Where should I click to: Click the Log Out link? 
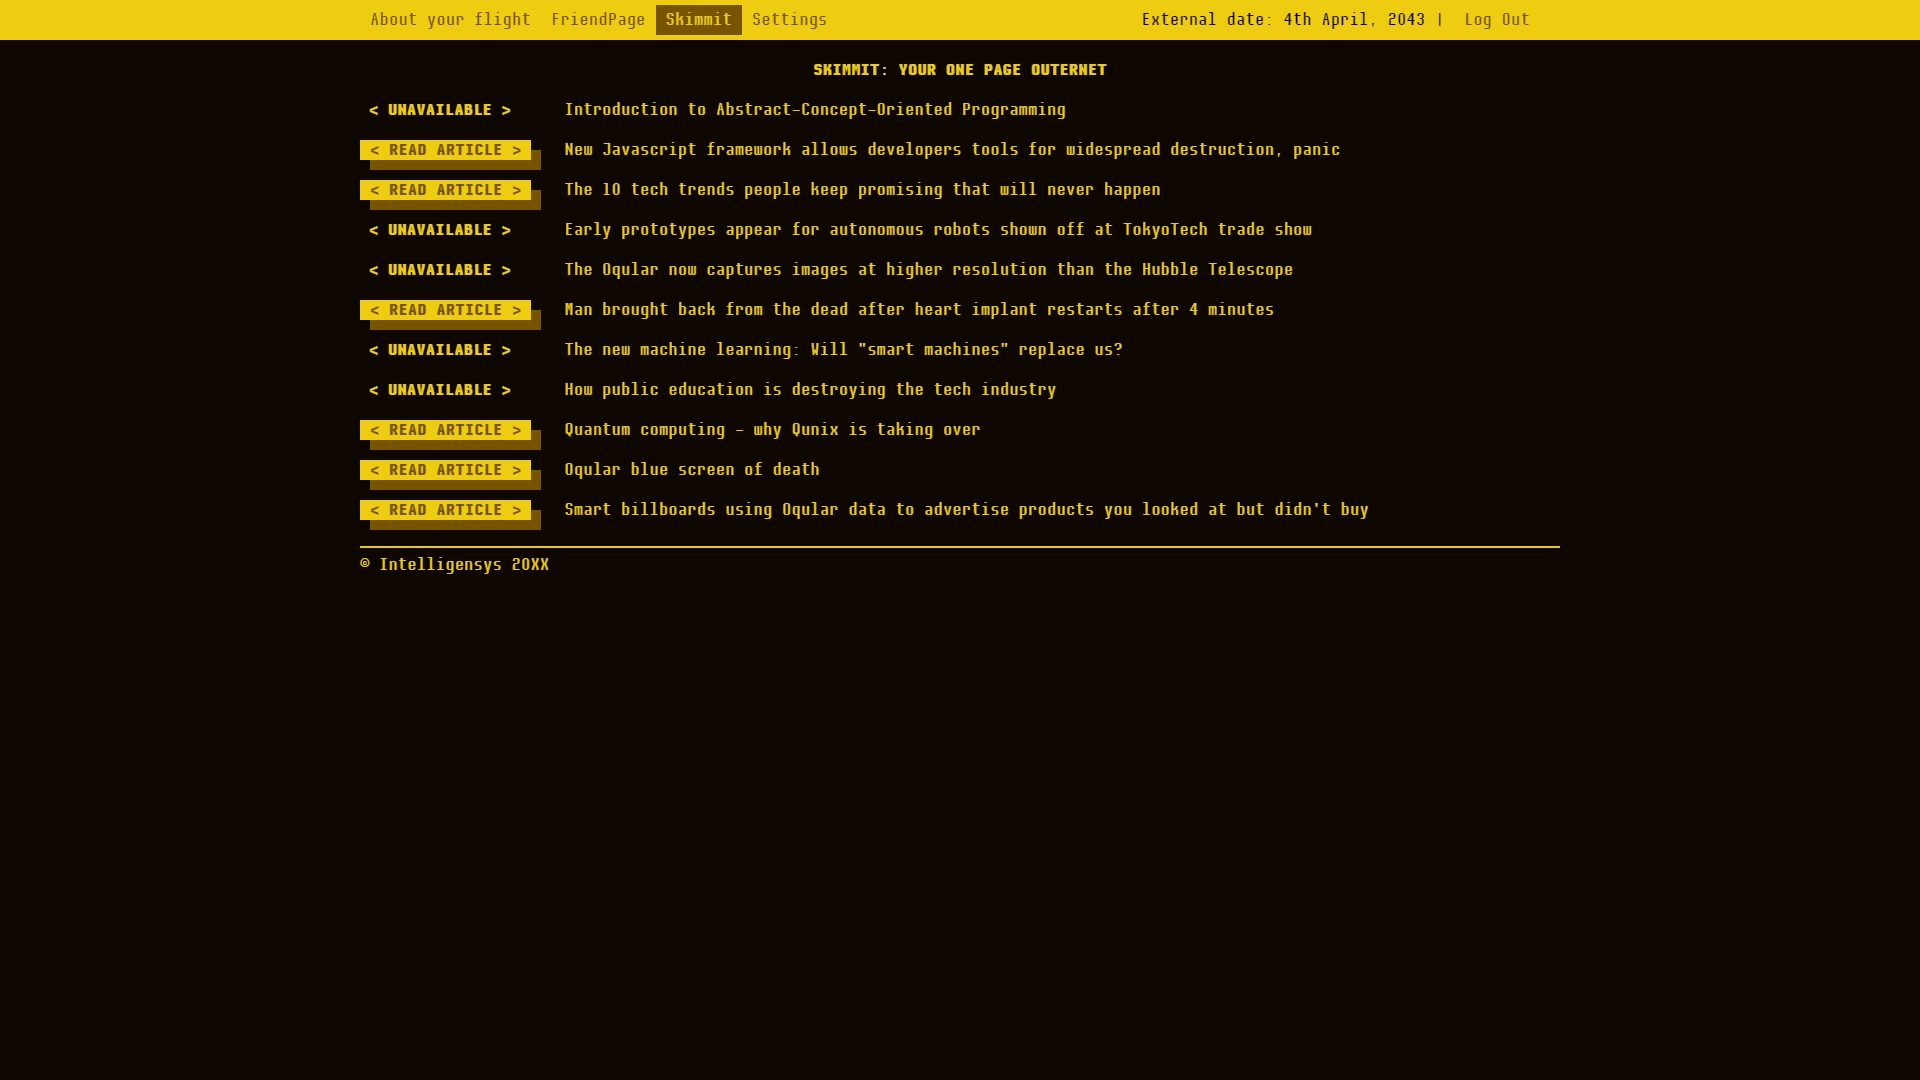coord(1496,20)
